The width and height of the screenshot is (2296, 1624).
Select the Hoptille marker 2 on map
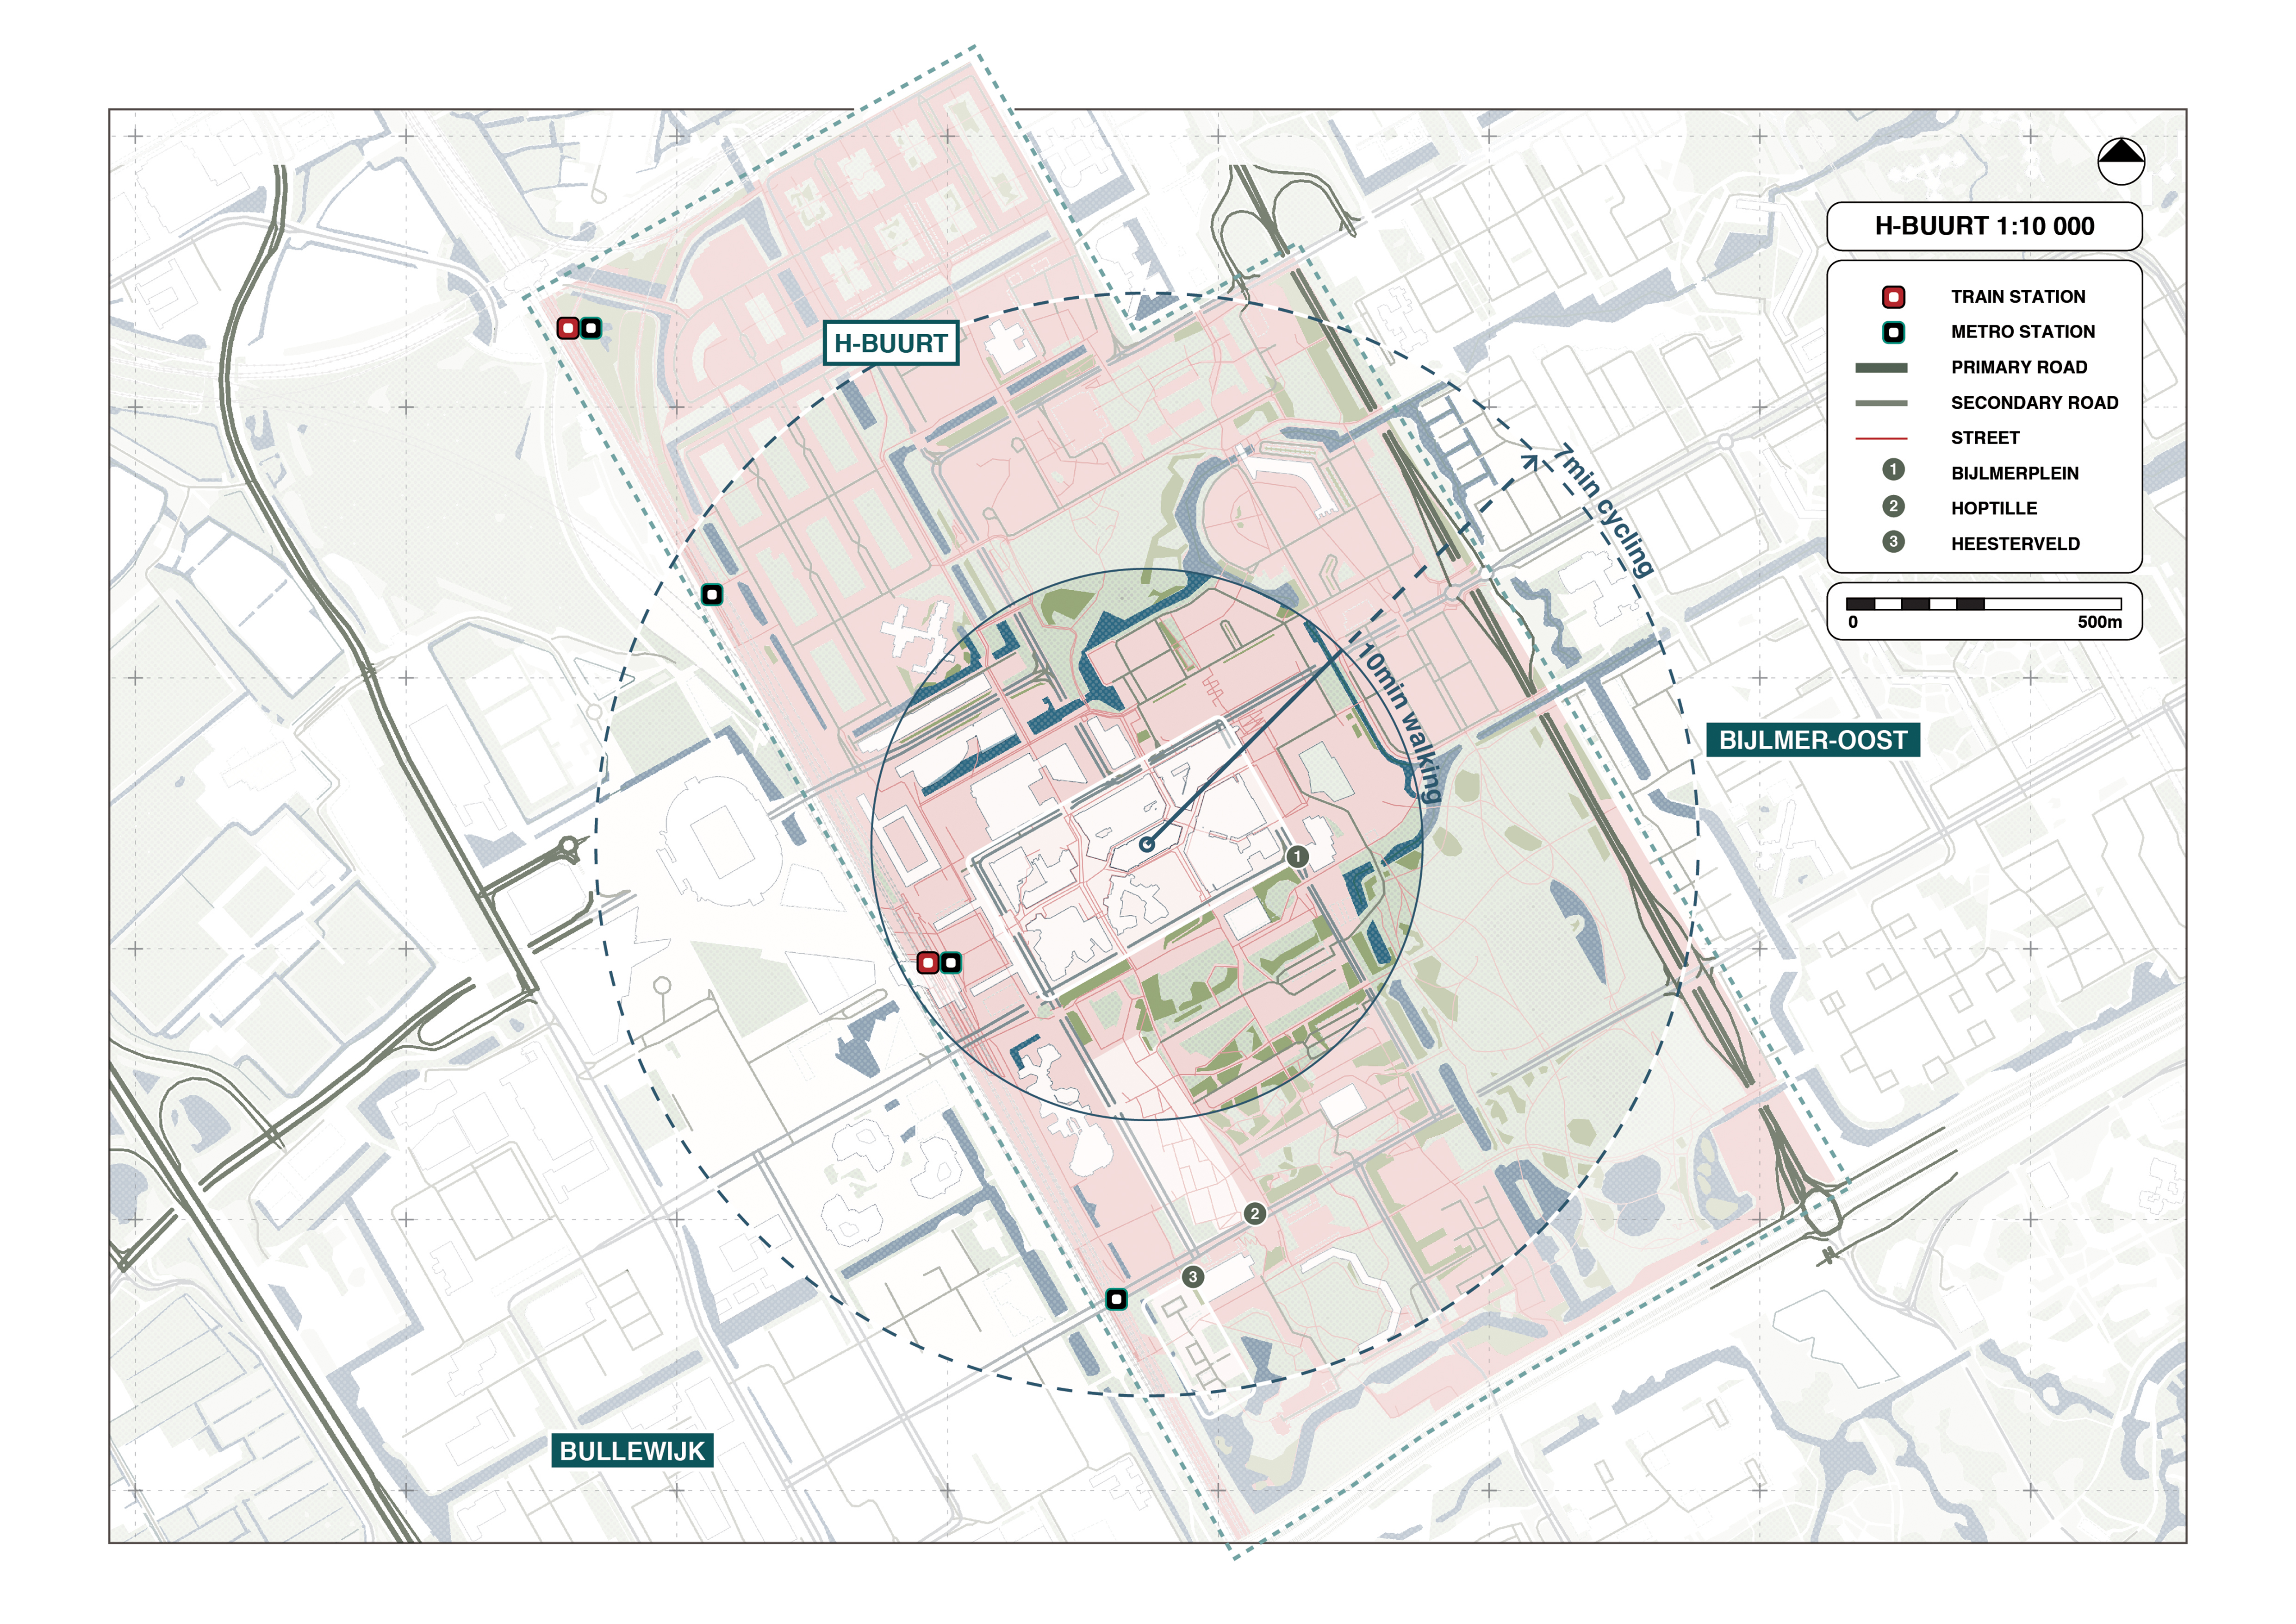click(x=1255, y=1214)
